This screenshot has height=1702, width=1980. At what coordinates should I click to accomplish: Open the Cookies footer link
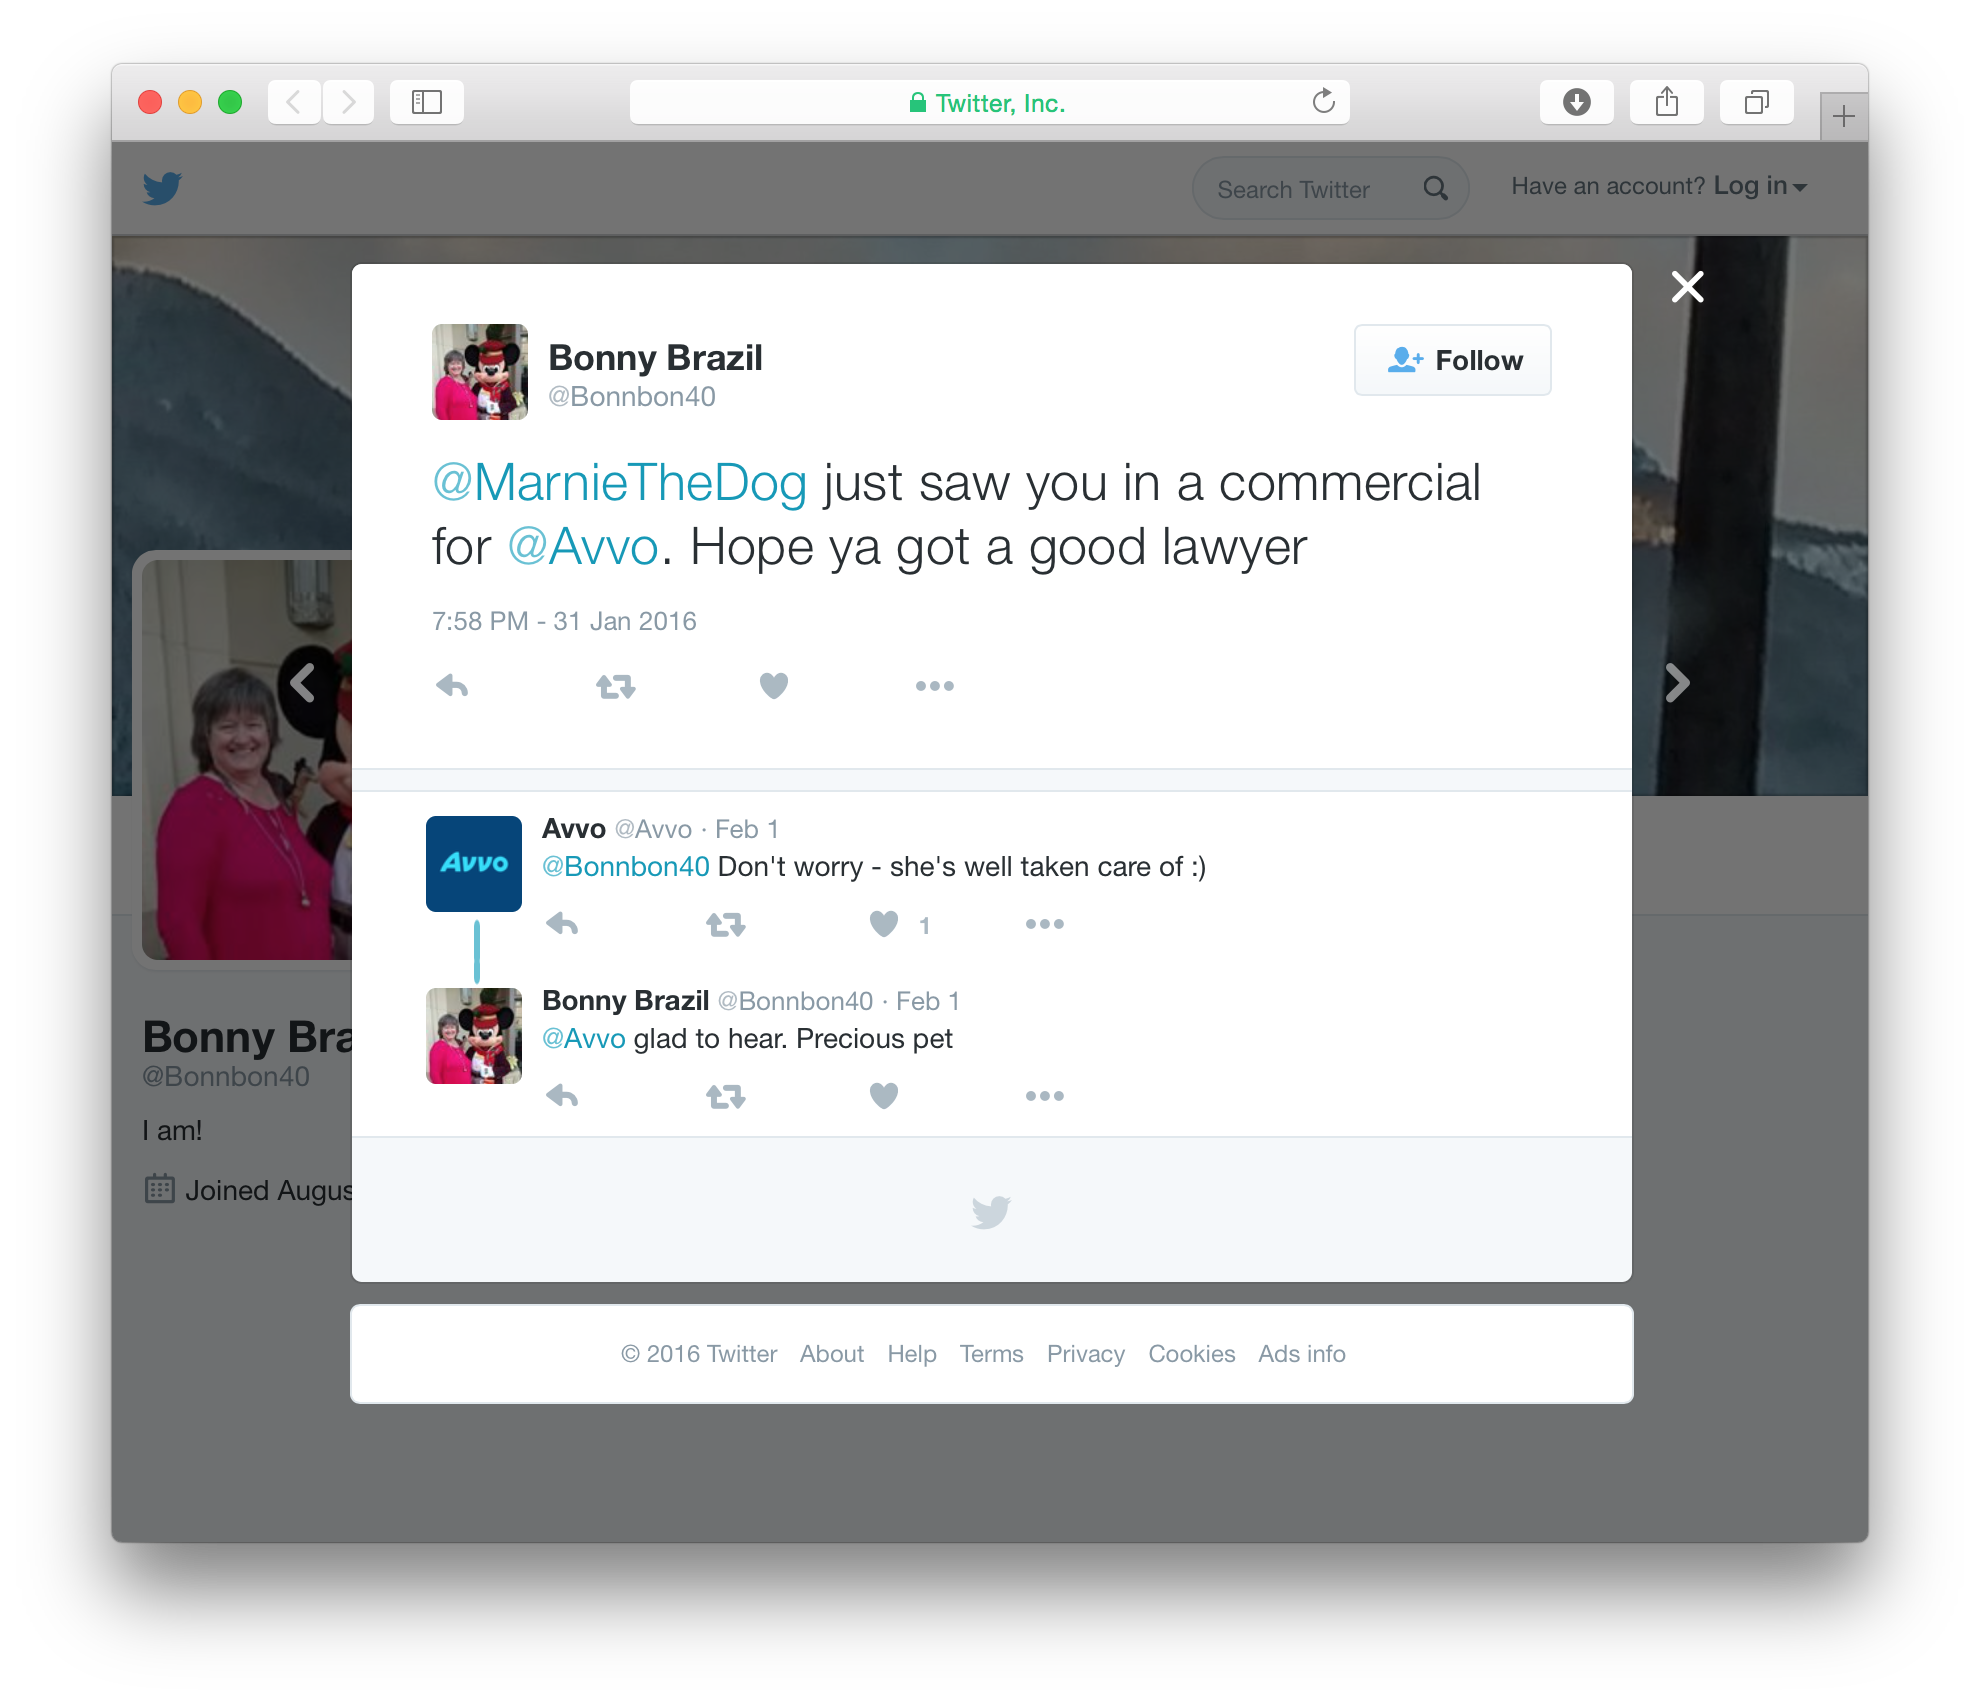coord(1191,1354)
